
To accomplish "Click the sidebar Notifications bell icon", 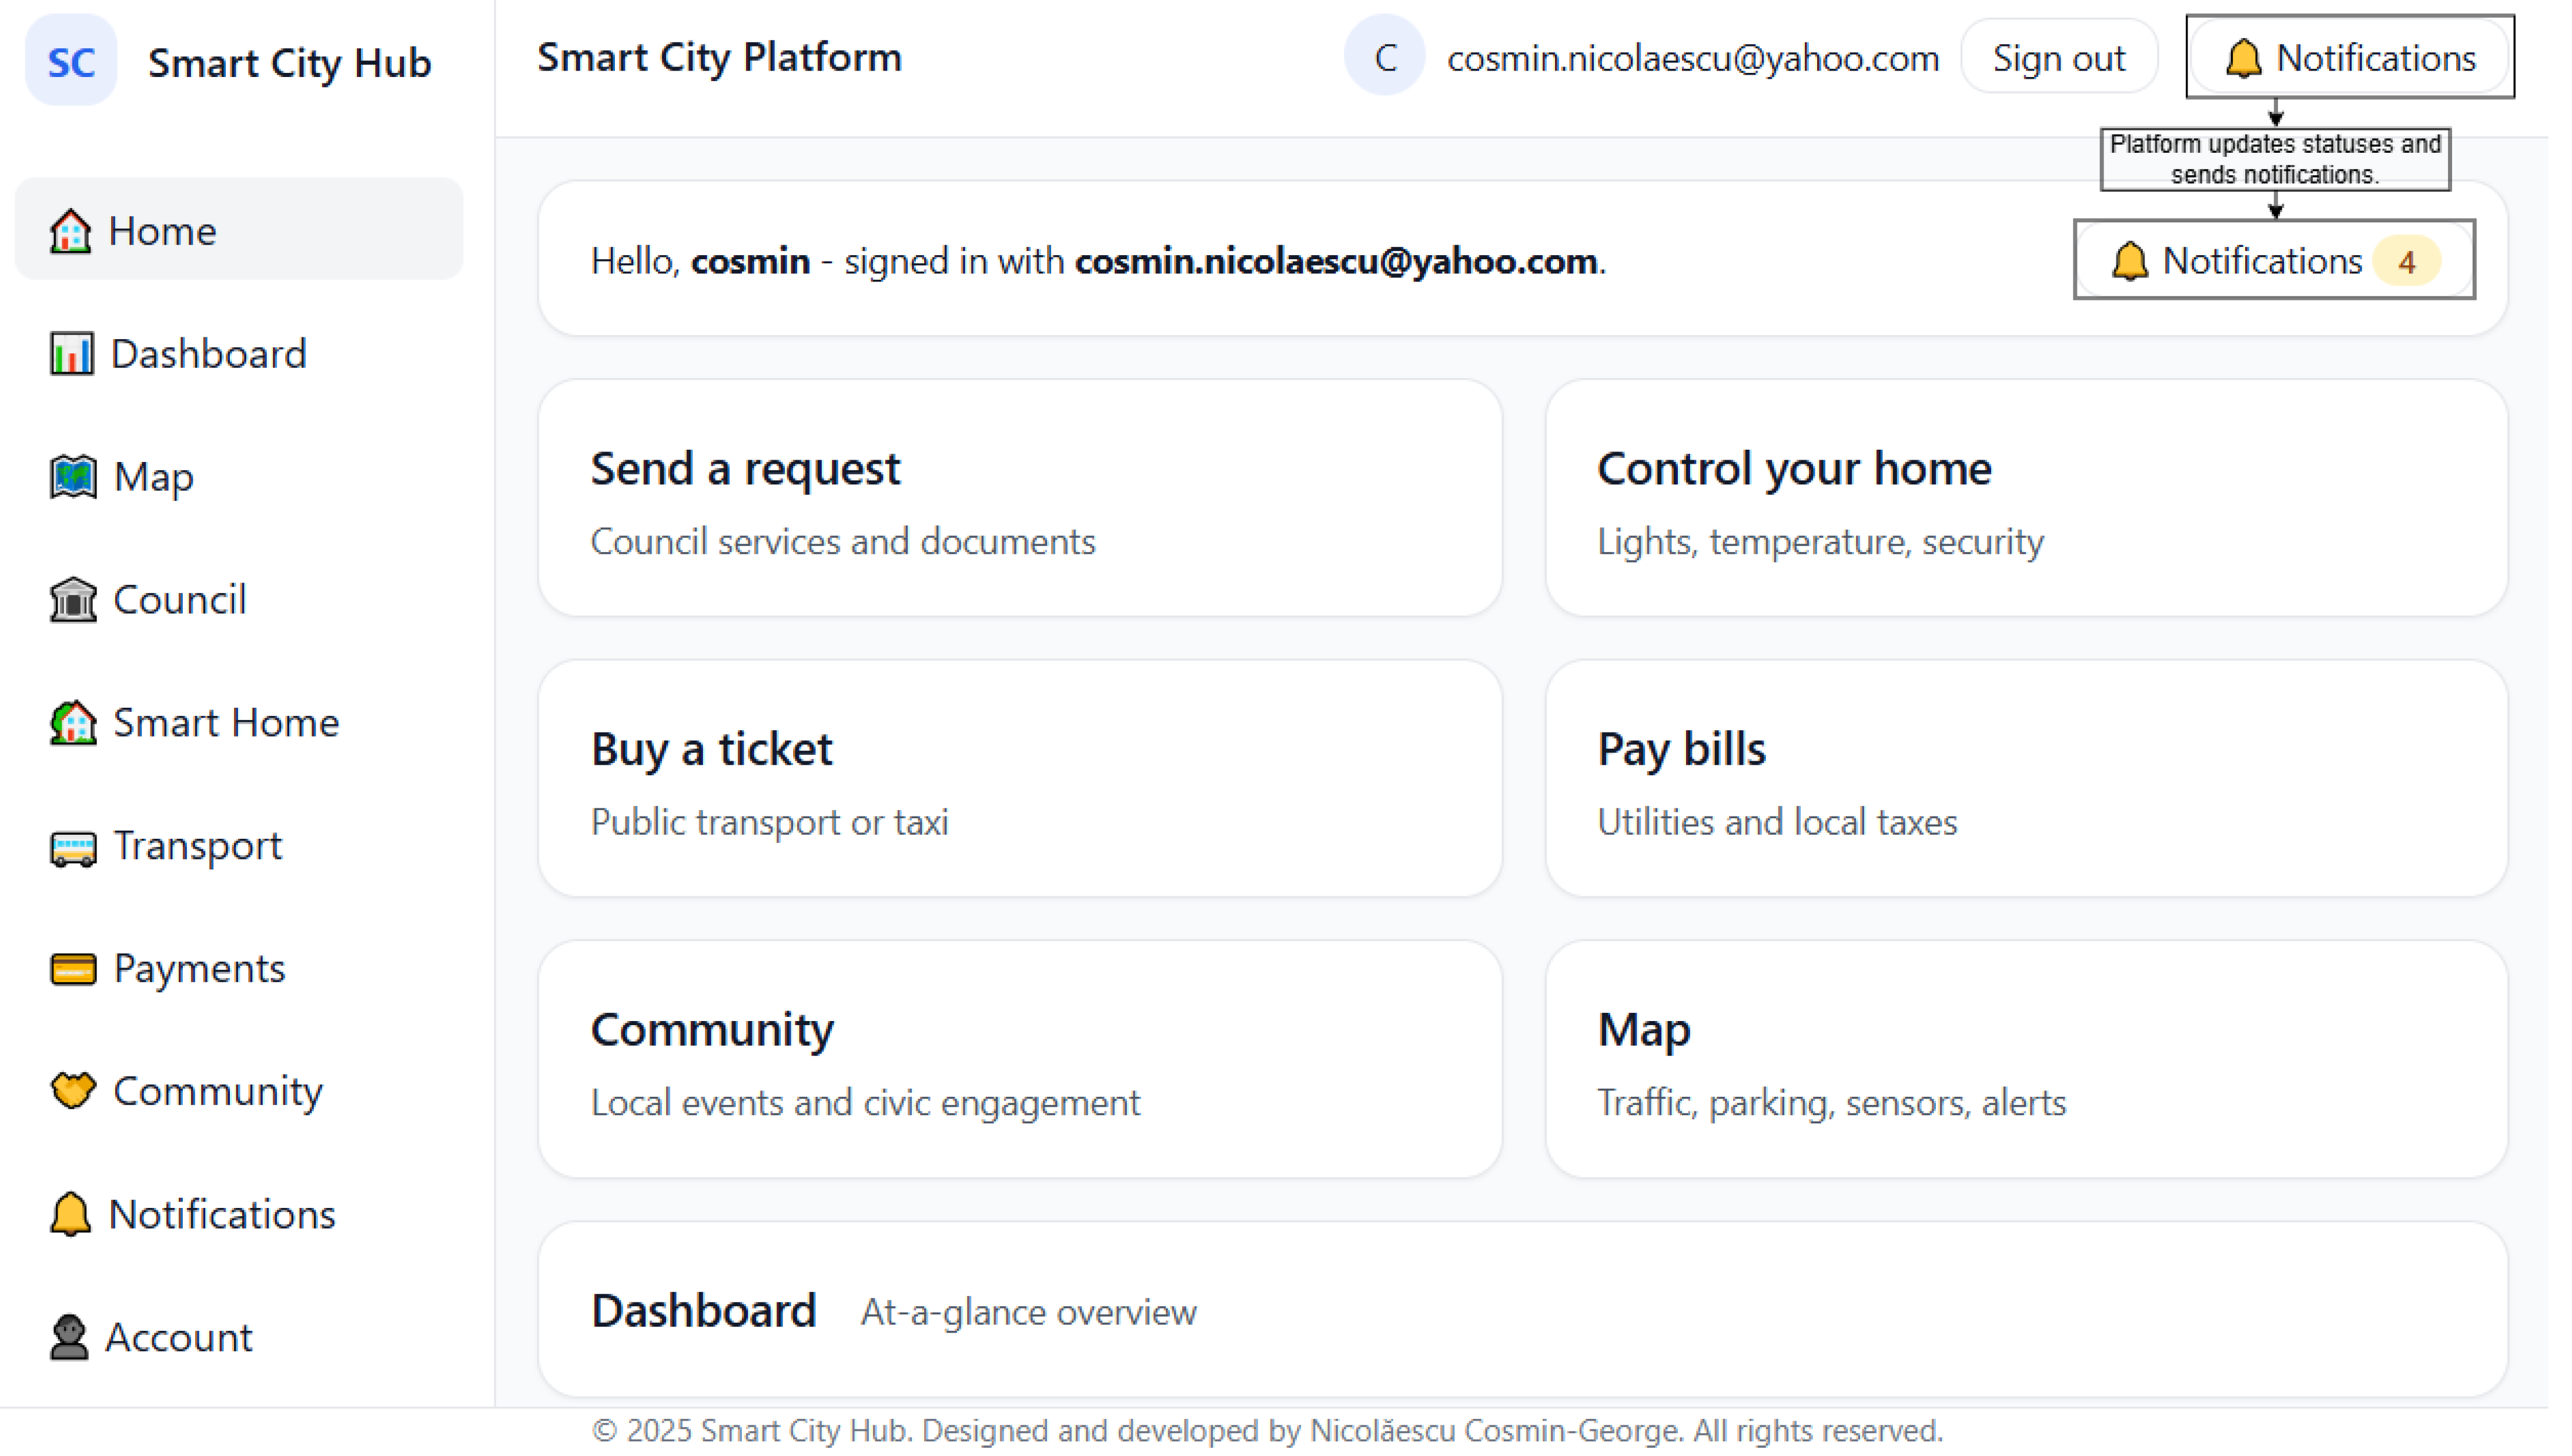I will [x=70, y=1216].
